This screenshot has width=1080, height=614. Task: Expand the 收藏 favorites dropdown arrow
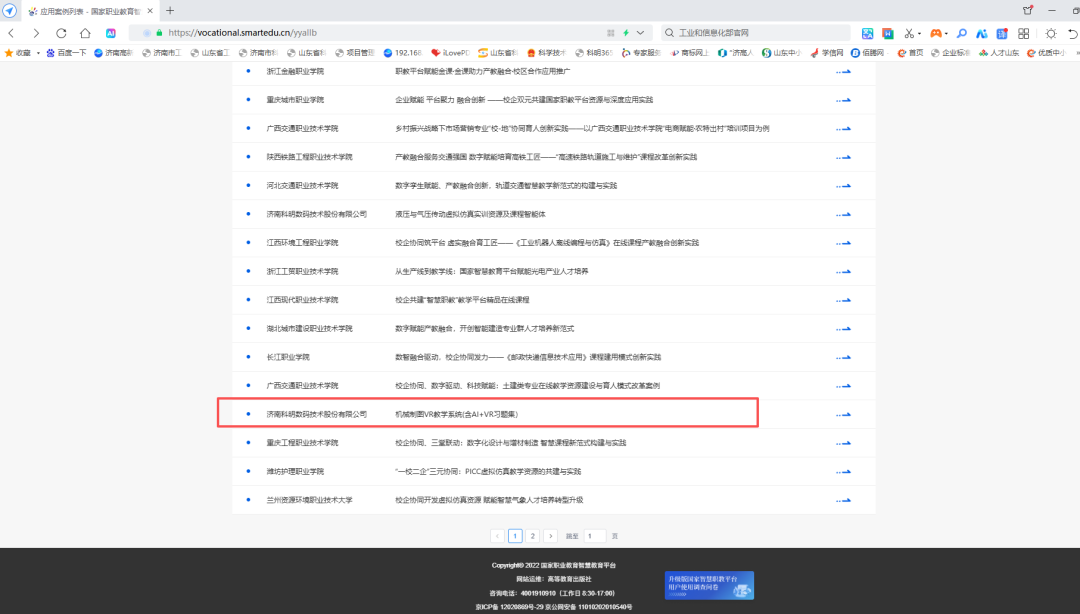coord(39,52)
